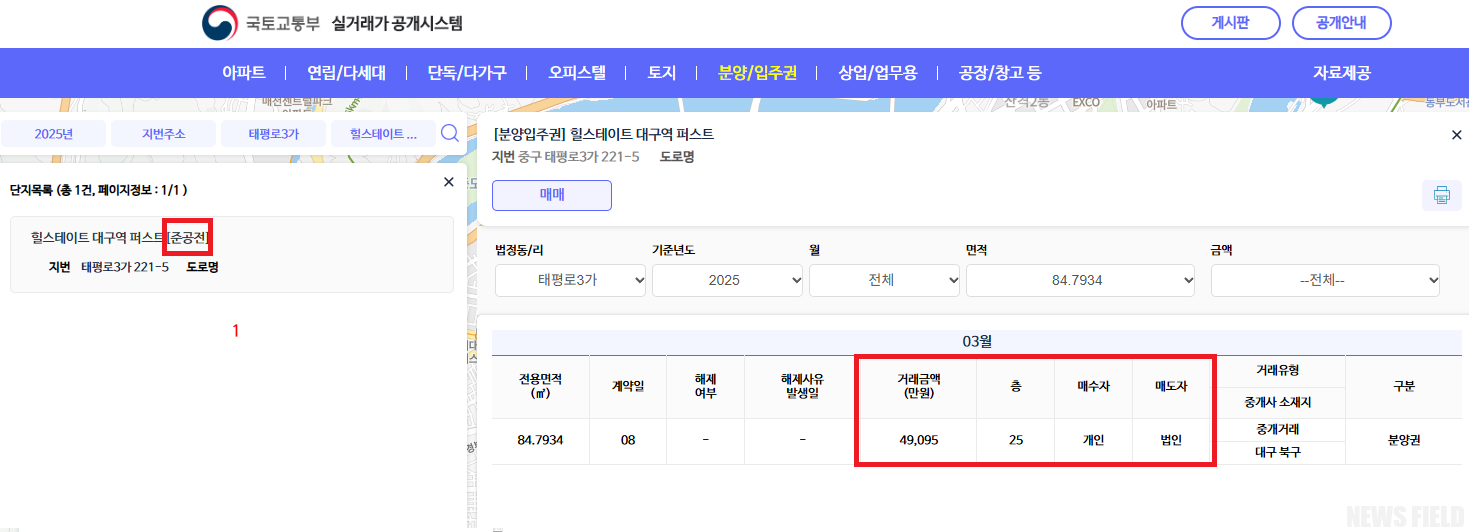
Task: Print the transaction details via printer icon
Action: pyautogui.click(x=1441, y=196)
